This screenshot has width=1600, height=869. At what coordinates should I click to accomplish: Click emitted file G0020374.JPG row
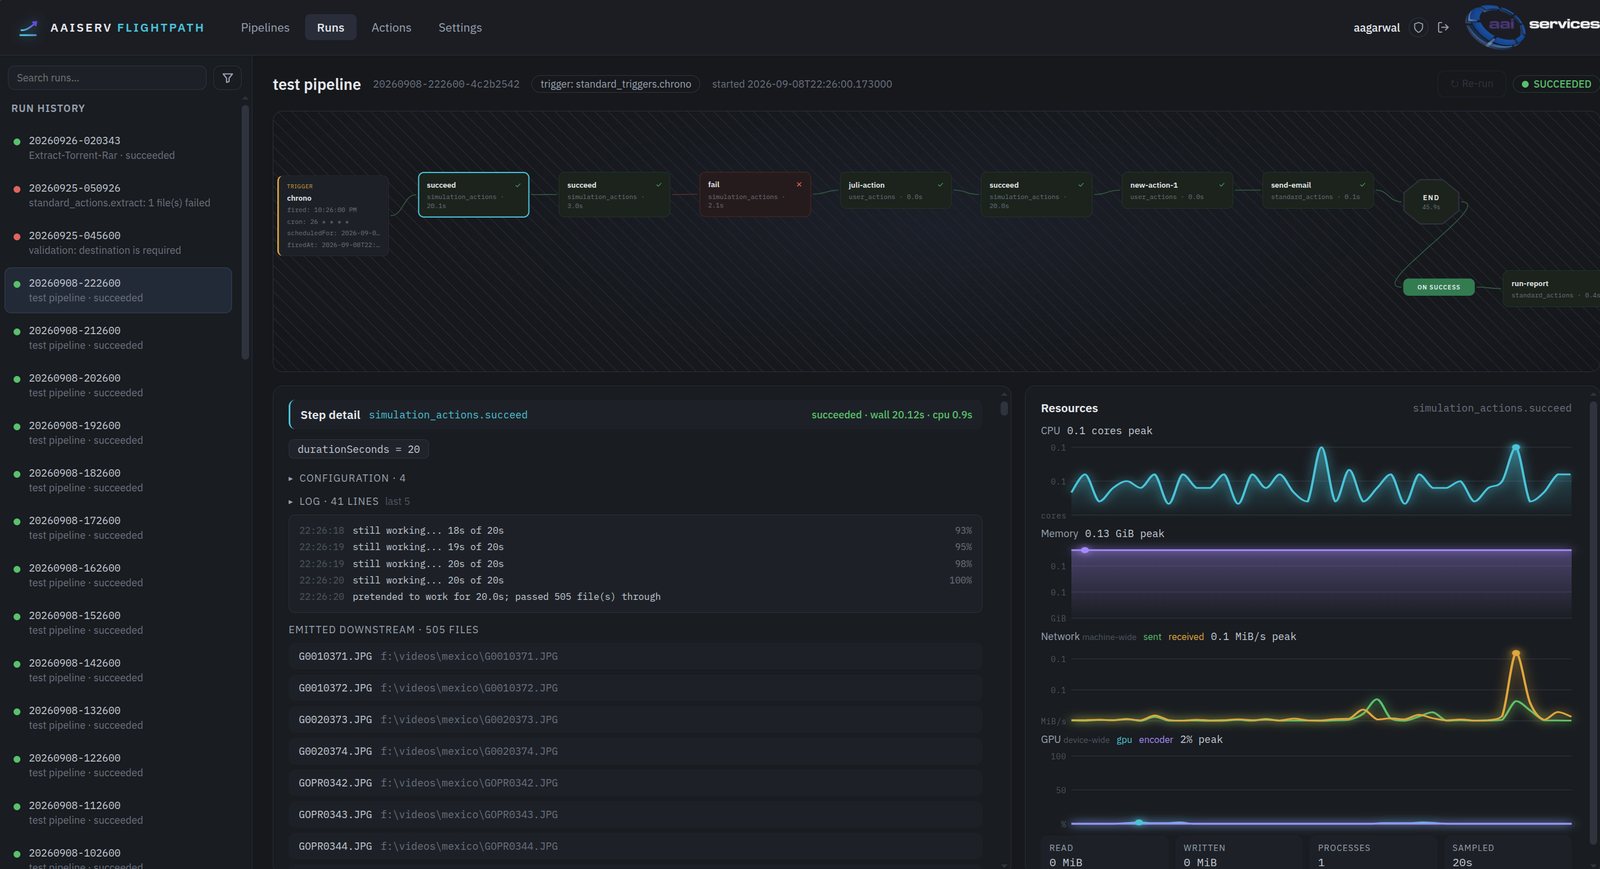[x=635, y=751]
